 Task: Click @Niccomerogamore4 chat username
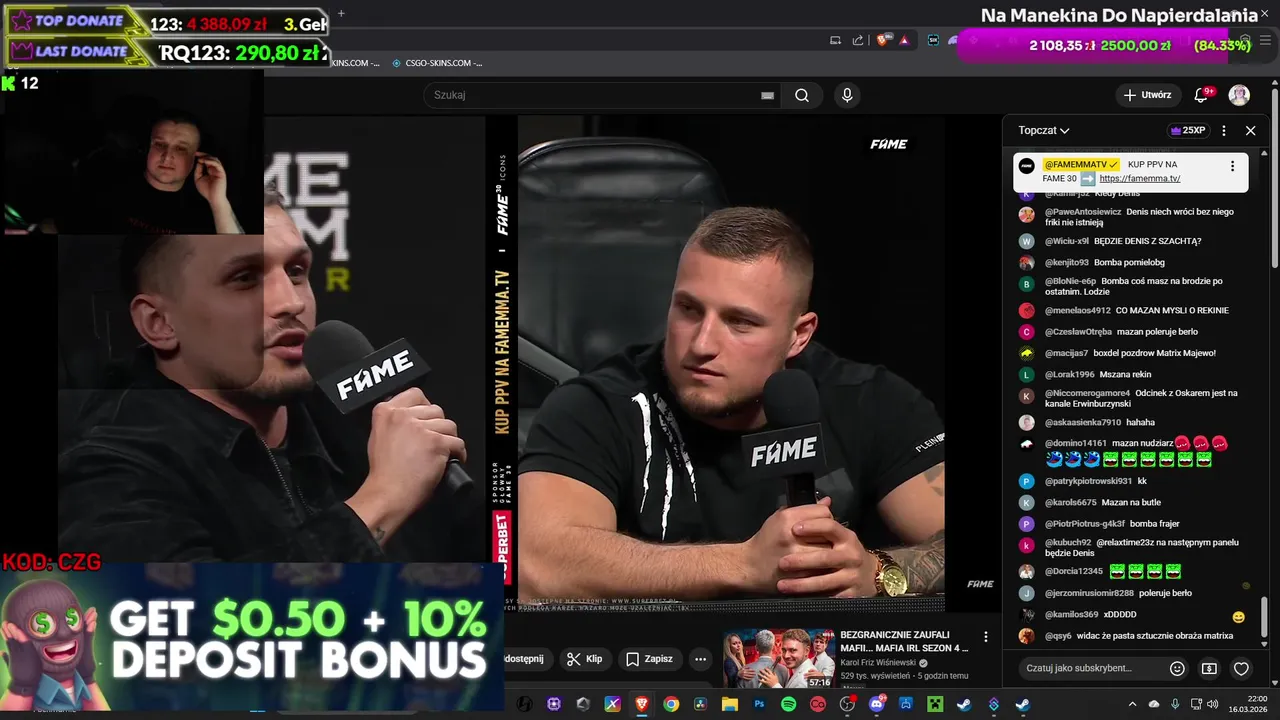click(x=1087, y=394)
